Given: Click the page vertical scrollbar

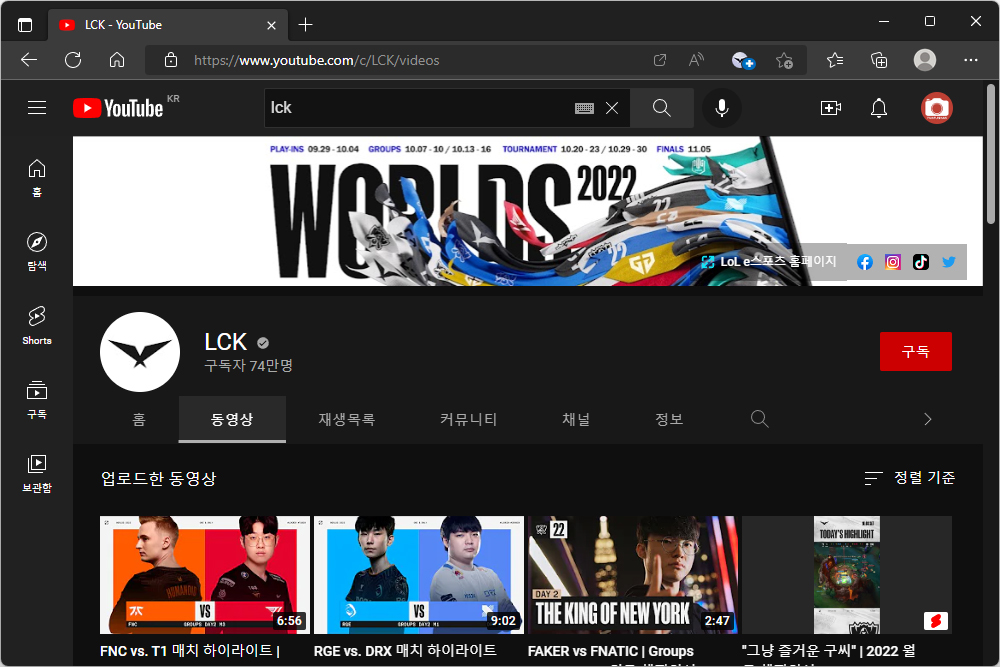Looking at the screenshot, I should click(990, 153).
